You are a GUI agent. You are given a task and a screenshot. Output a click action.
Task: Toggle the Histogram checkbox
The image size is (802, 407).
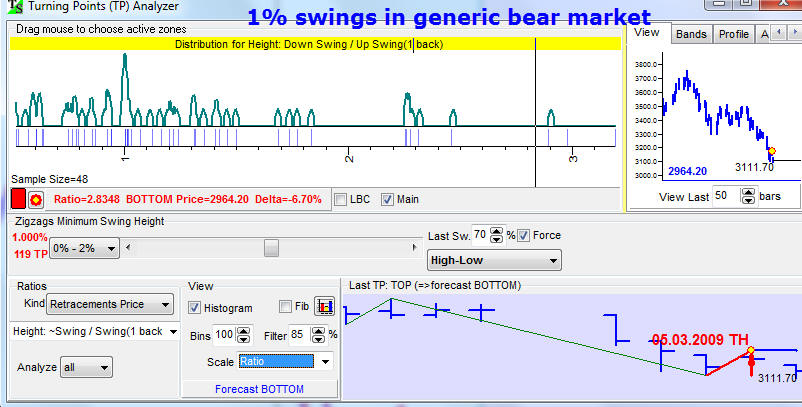[x=196, y=308]
